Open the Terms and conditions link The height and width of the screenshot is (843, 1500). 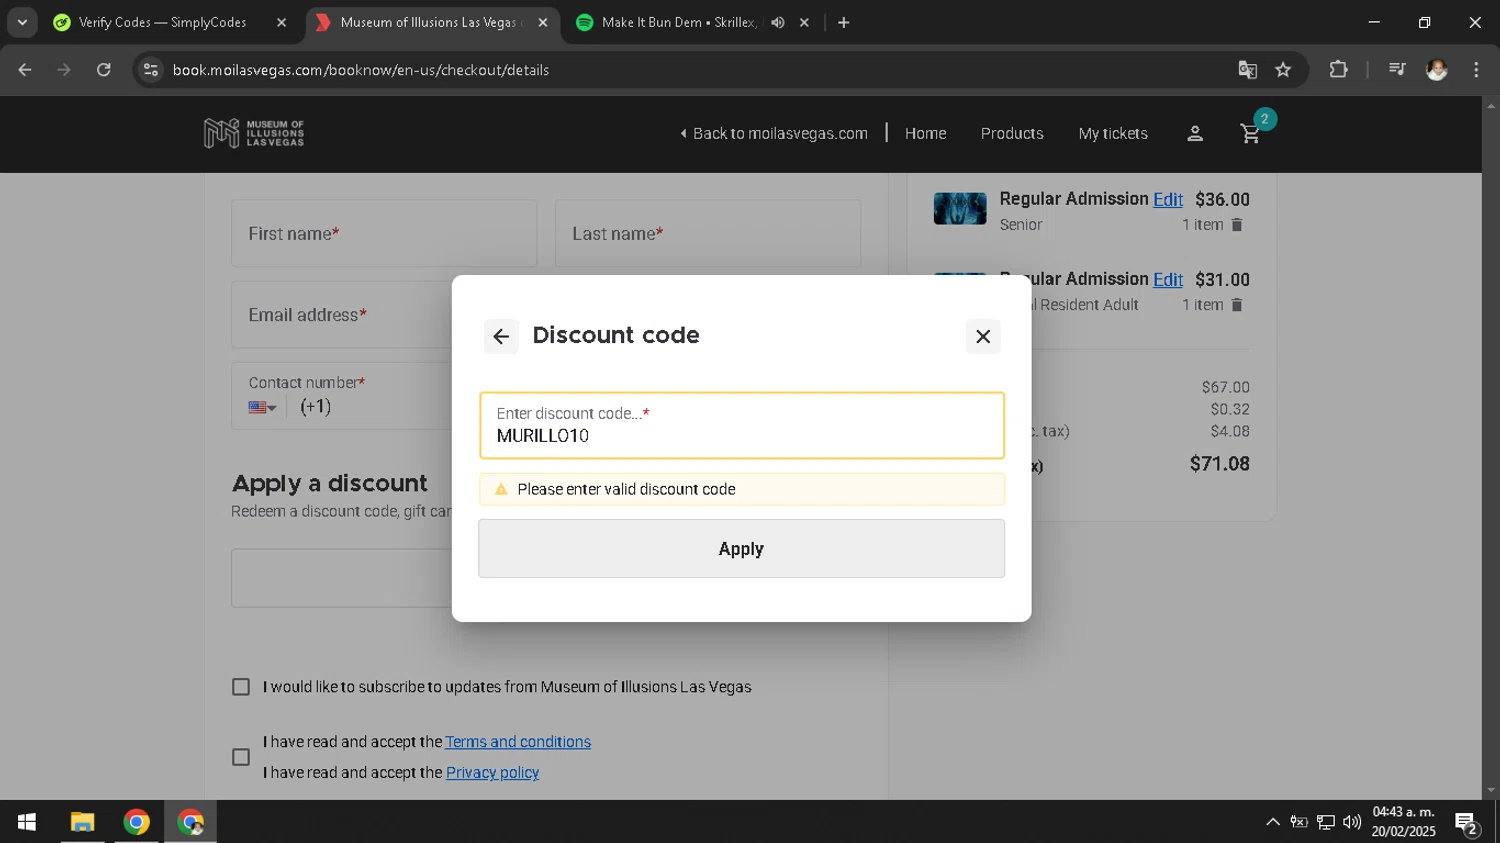518,742
